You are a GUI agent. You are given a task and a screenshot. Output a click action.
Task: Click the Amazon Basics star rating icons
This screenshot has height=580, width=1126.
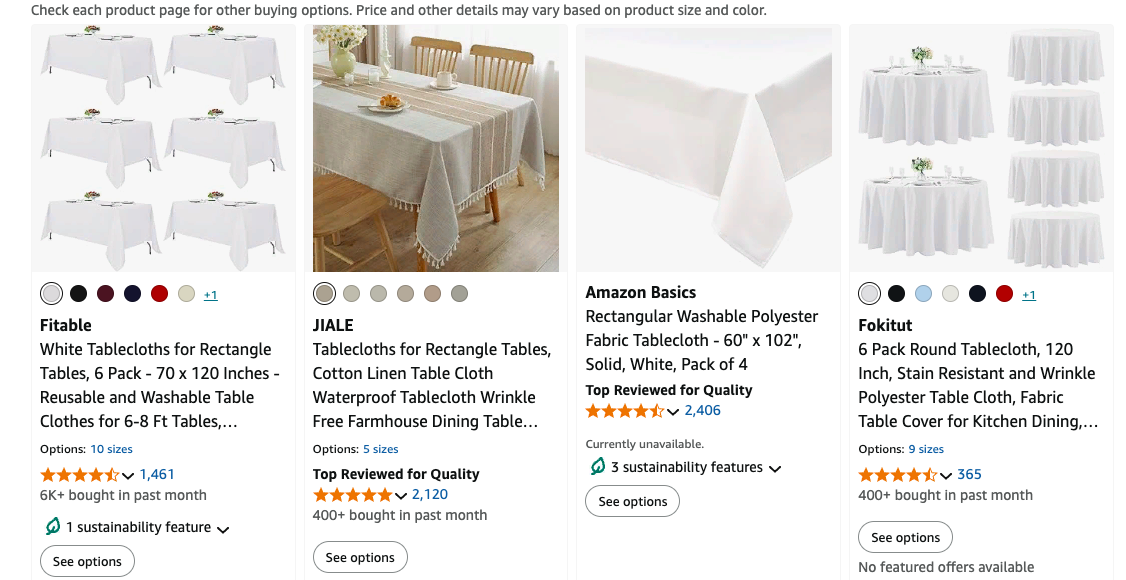tap(625, 411)
